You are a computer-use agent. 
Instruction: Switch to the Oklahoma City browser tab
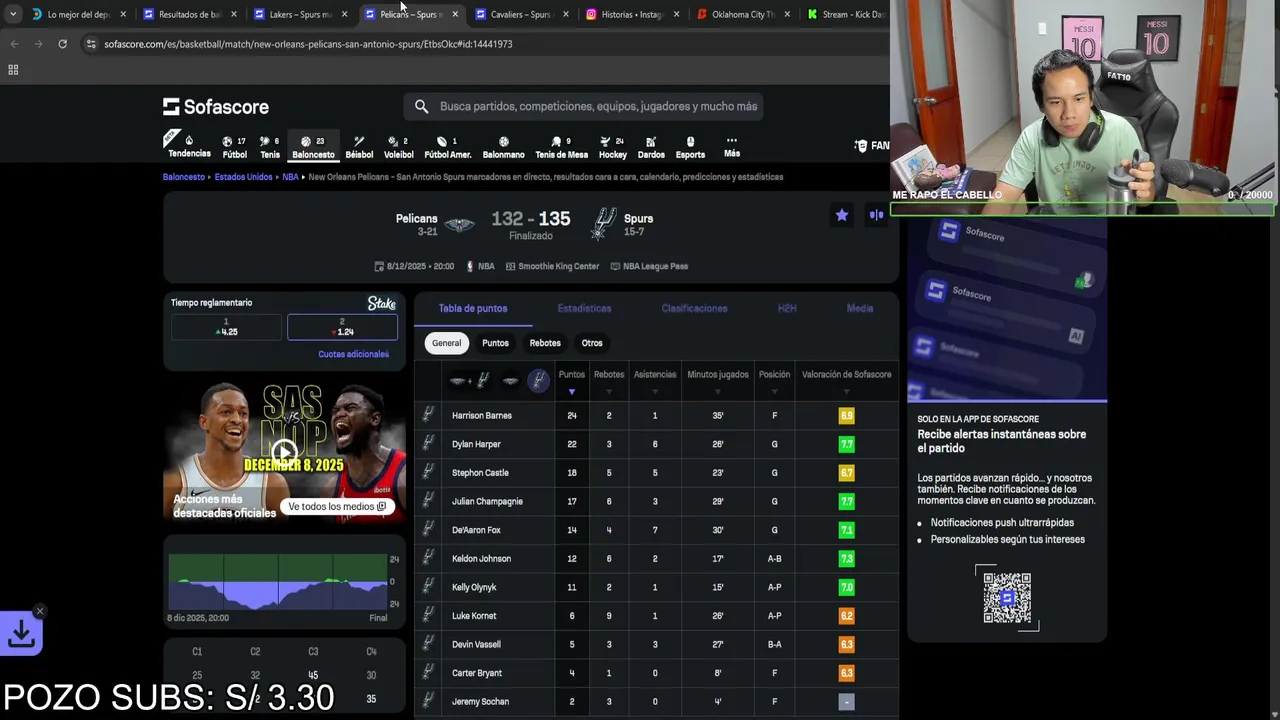[x=742, y=14]
